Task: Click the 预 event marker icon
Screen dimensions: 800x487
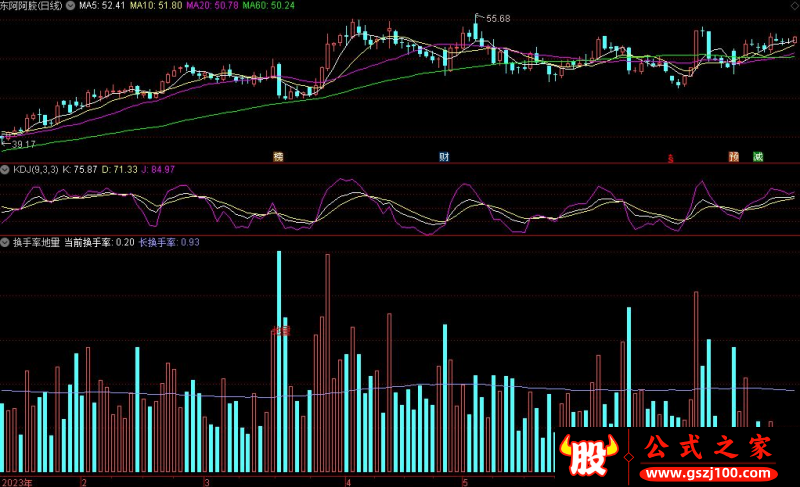Action: (734, 157)
